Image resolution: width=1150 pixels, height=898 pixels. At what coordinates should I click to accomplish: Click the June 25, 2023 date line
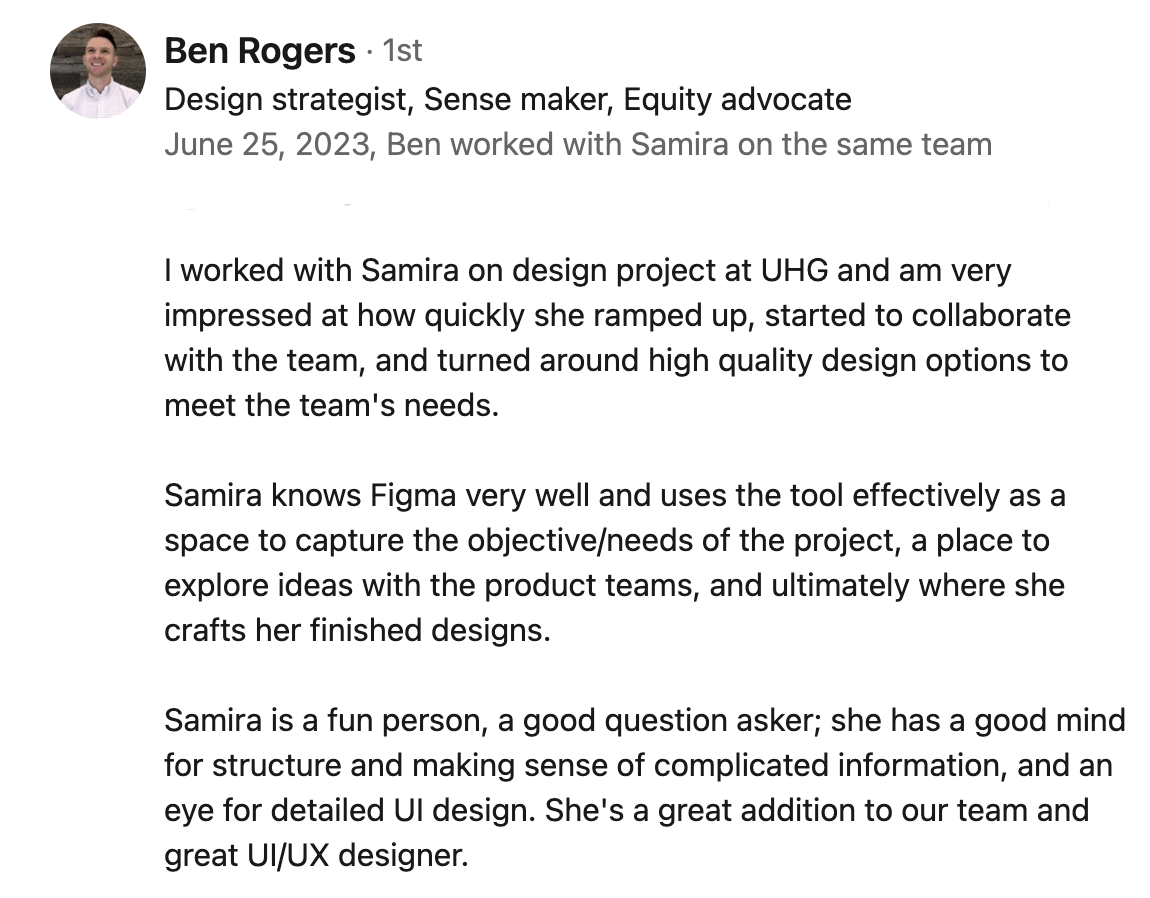point(578,144)
